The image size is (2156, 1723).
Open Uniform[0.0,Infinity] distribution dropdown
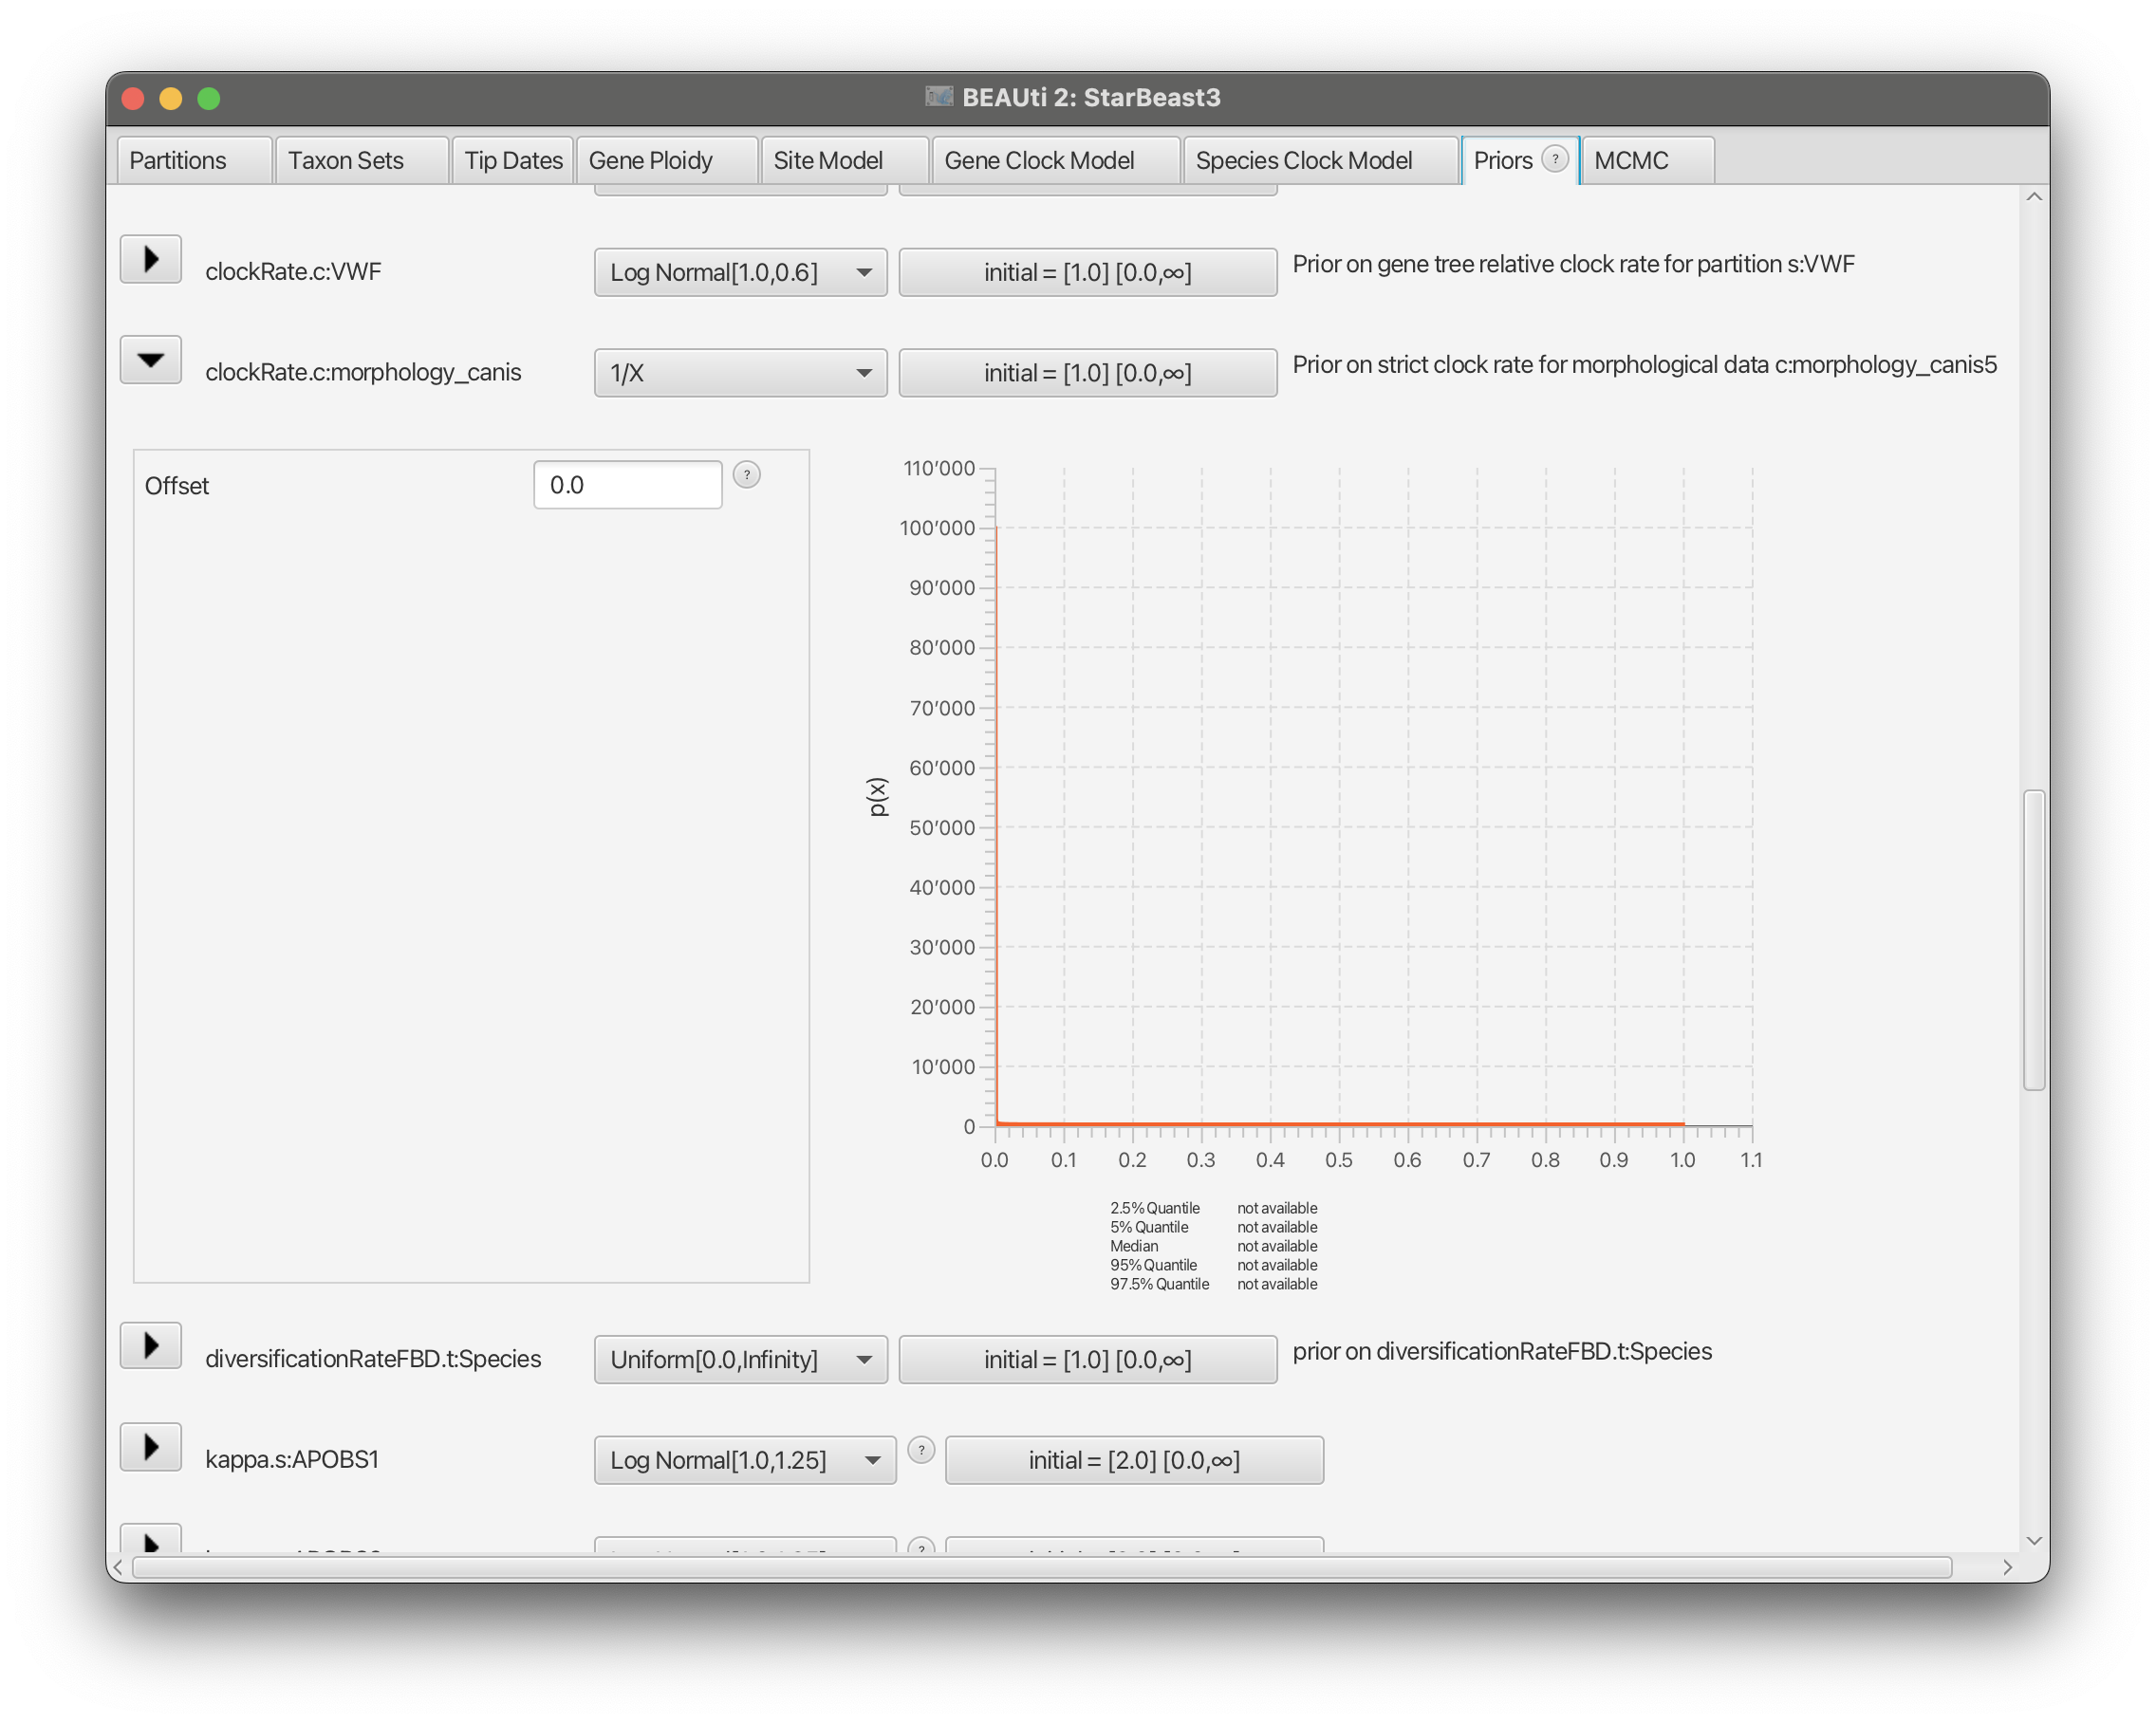[x=740, y=1360]
